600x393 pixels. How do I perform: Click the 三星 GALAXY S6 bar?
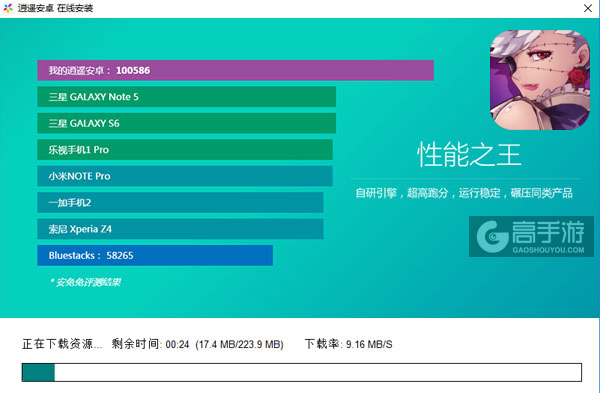[187, 123]
